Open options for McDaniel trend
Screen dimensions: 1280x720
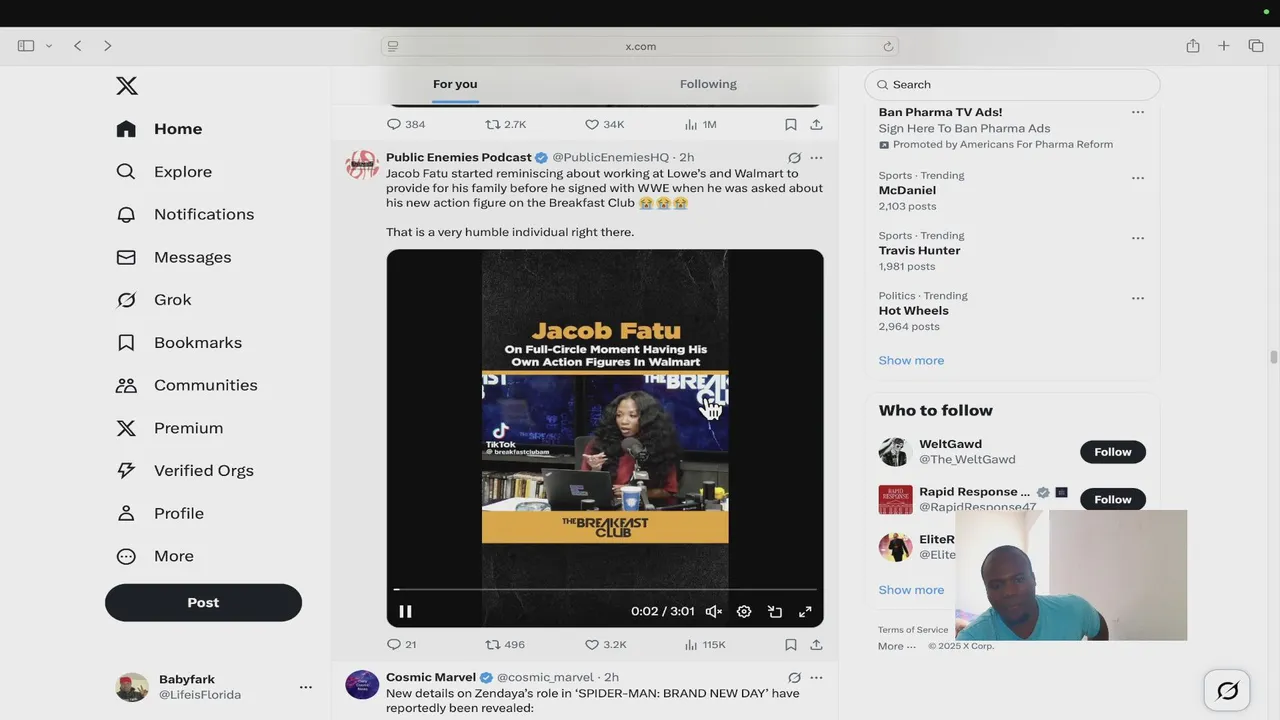pyautogui.click(x=1137, y=178)
